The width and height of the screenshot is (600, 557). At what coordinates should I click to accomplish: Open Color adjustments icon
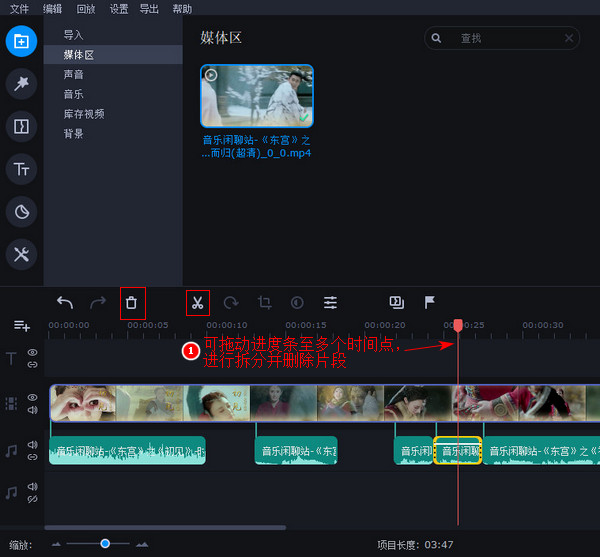click(297, 303)
